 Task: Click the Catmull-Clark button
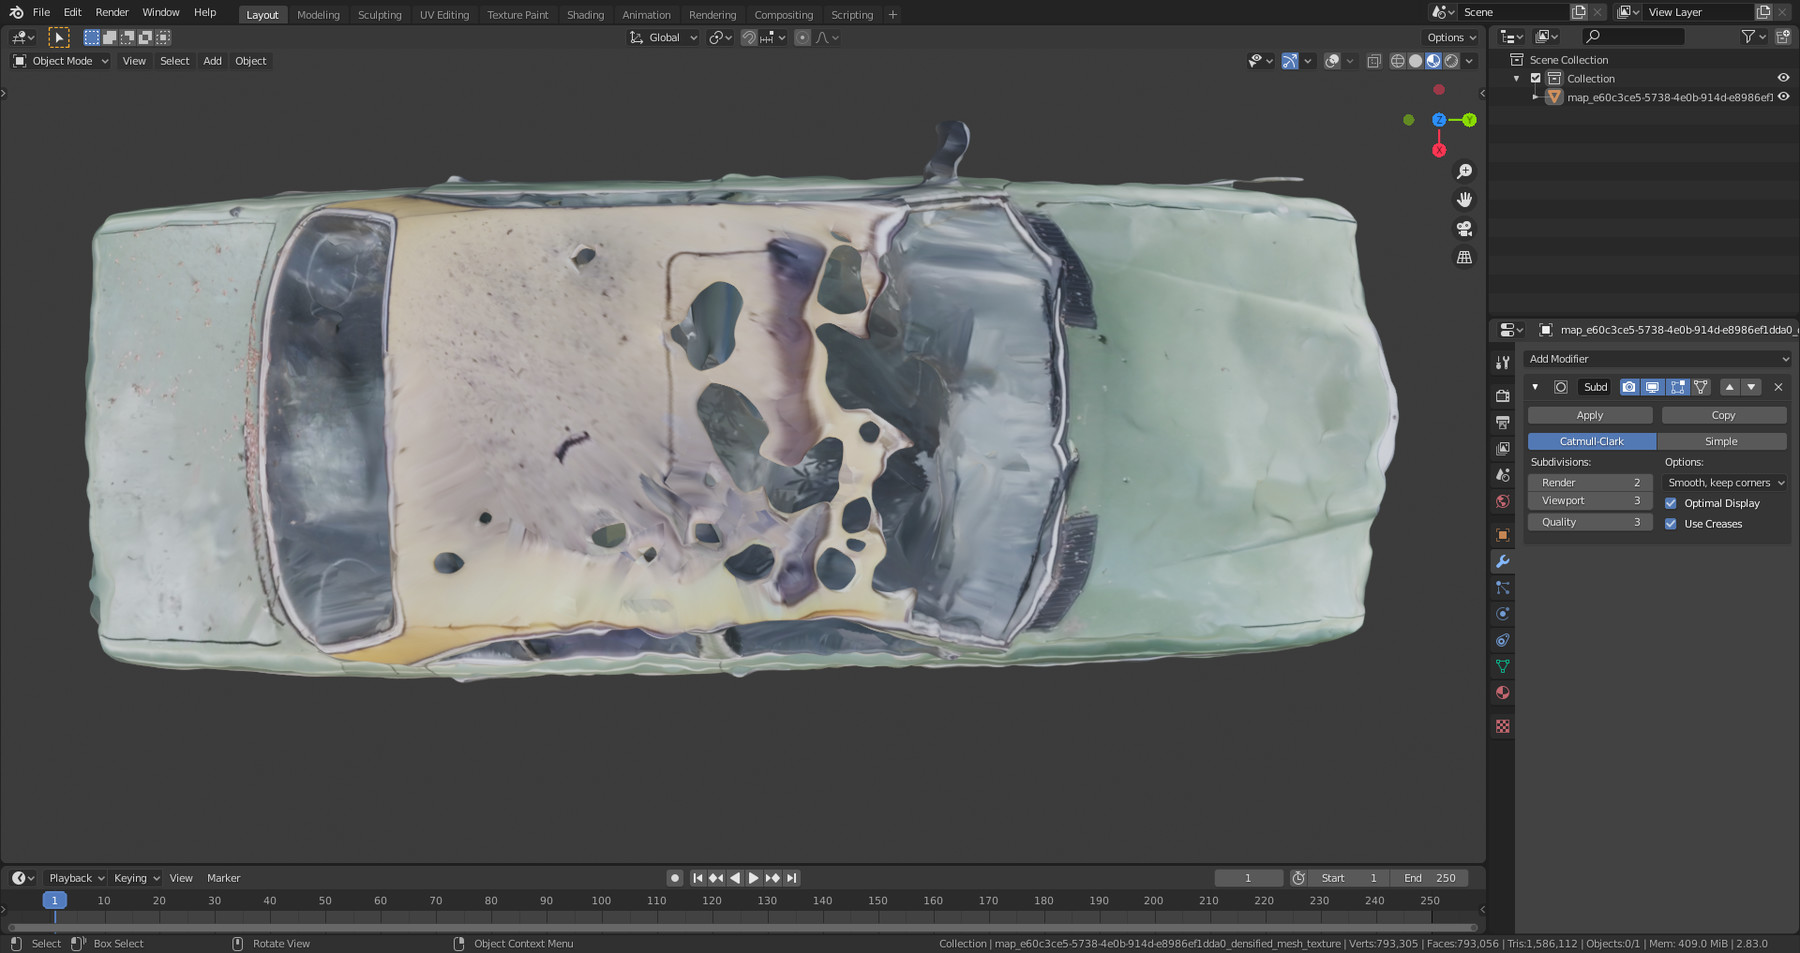click(x=1590, y=440)
